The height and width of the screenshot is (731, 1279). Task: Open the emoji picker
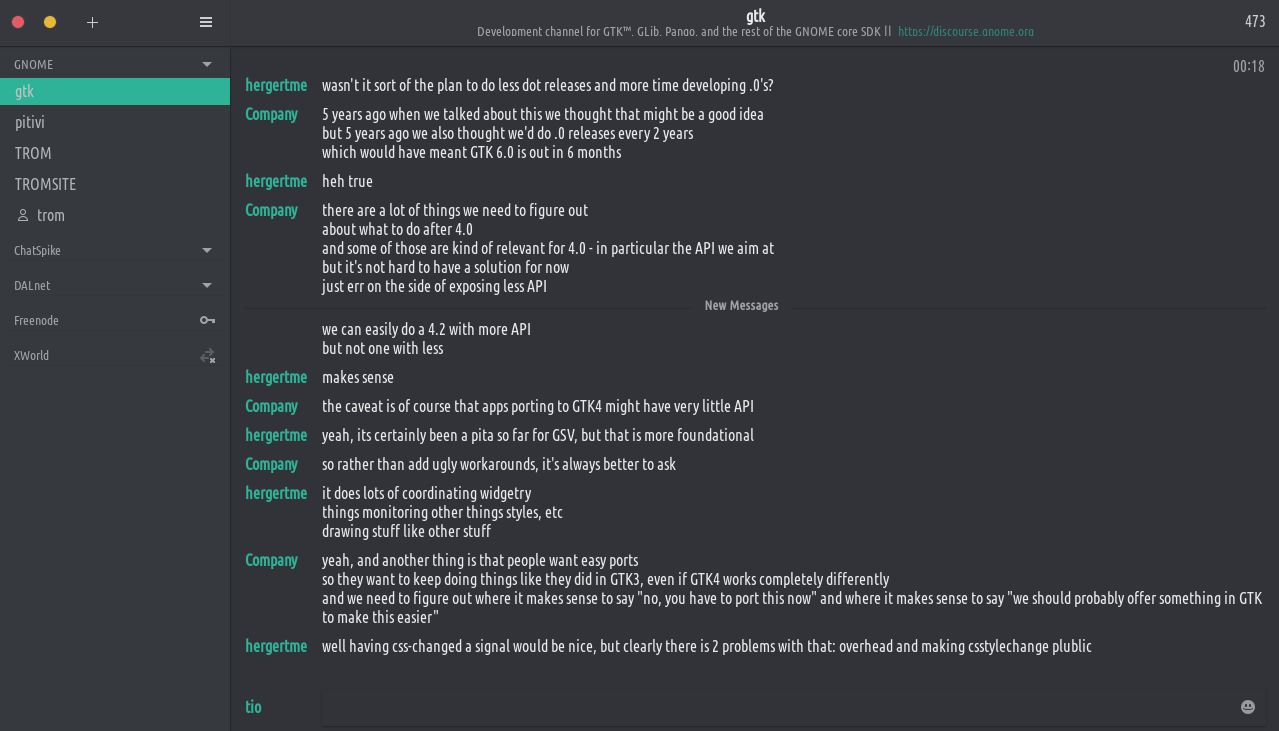click(1248, 707)
